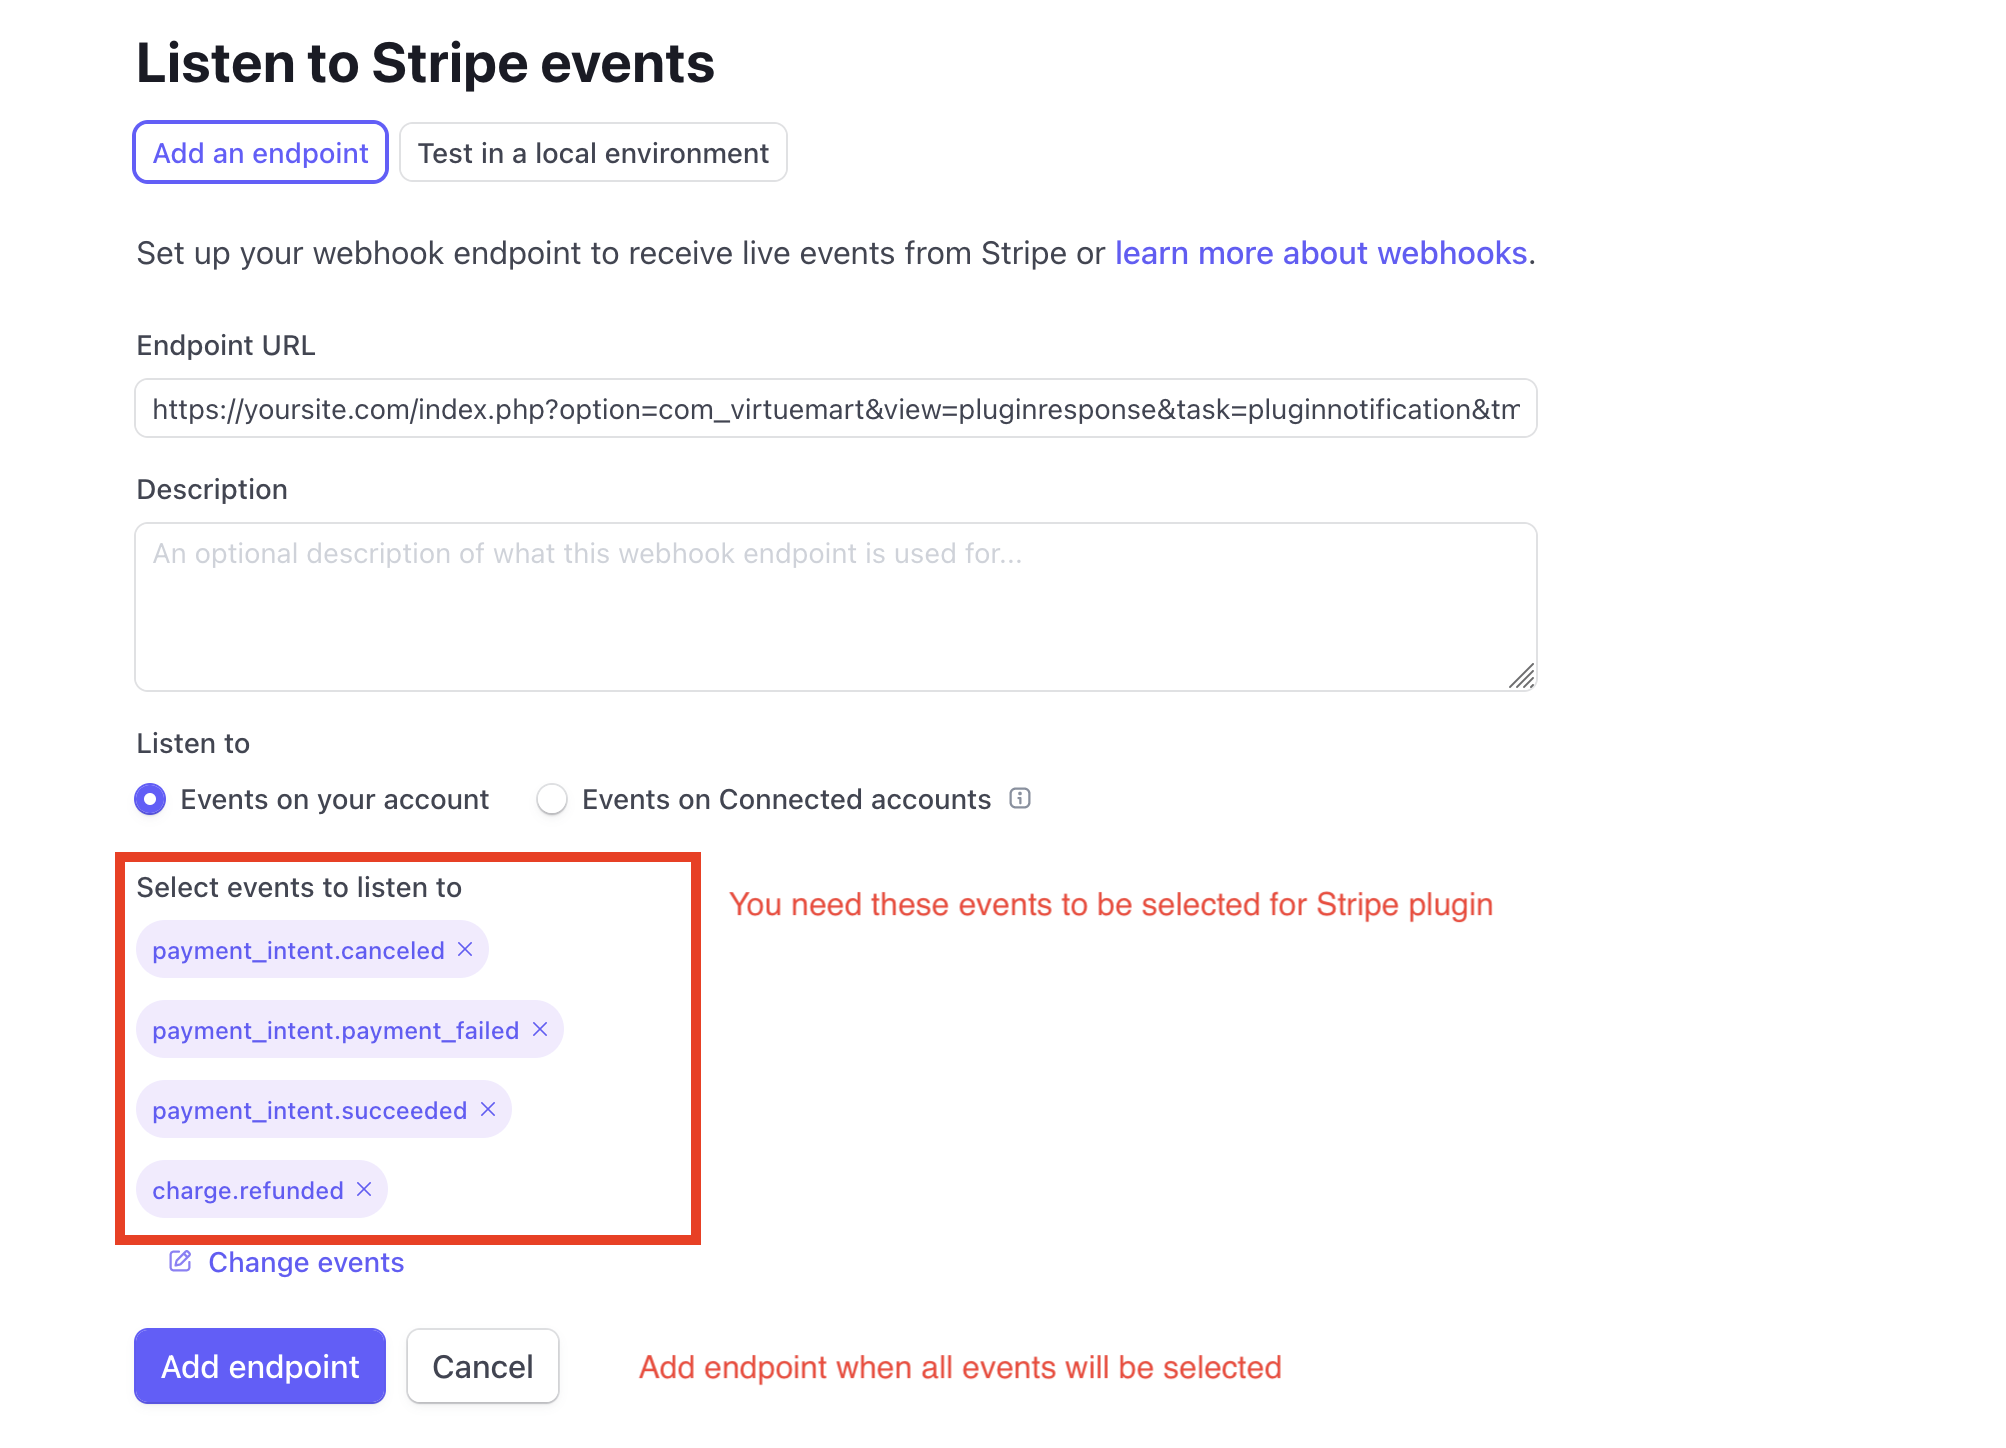Screen dimensions: 2006x1448
Task: Choose Events on Connected accounts
Action: [552, 799]
